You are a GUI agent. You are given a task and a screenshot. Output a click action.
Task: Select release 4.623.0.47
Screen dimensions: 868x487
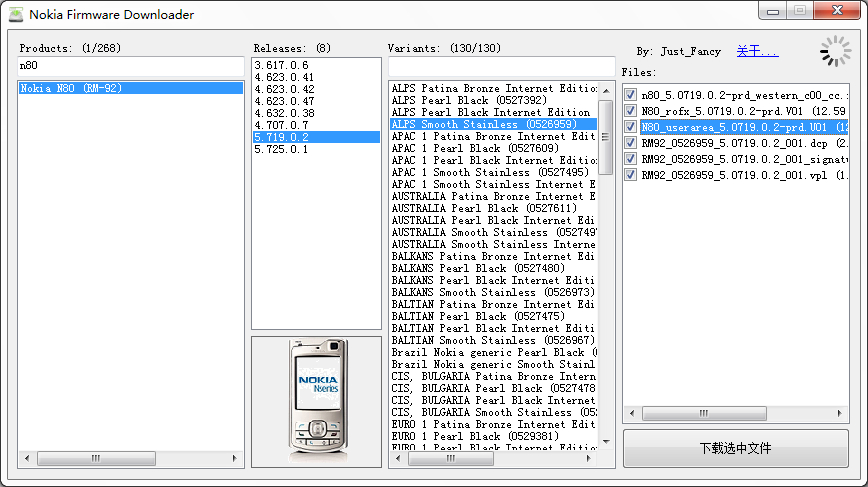[316, 101]
